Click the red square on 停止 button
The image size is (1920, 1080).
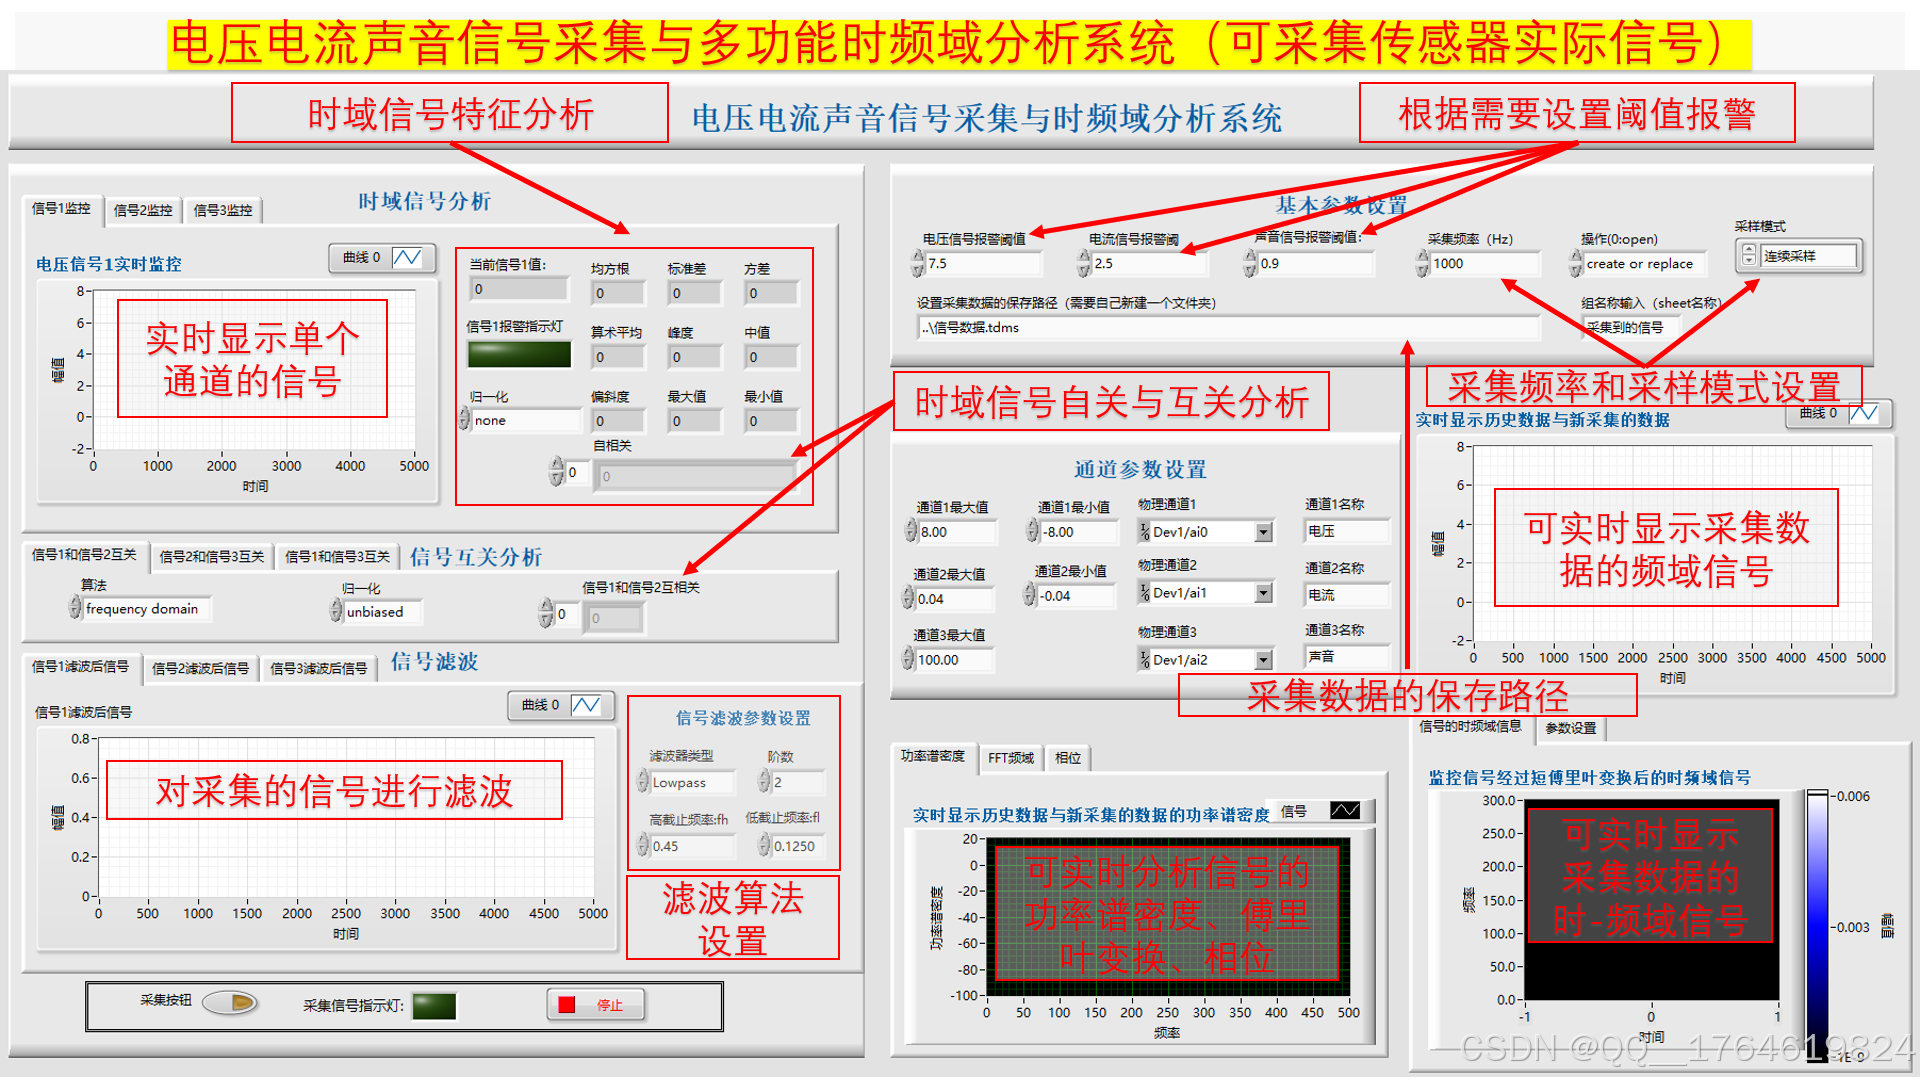click(x=567, y=1004)
